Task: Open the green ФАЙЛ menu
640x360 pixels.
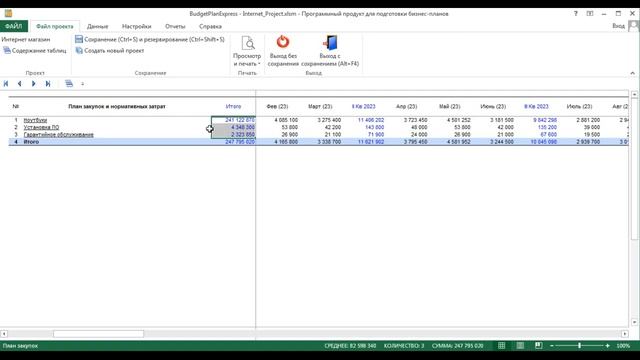Action: coord(14,26)
